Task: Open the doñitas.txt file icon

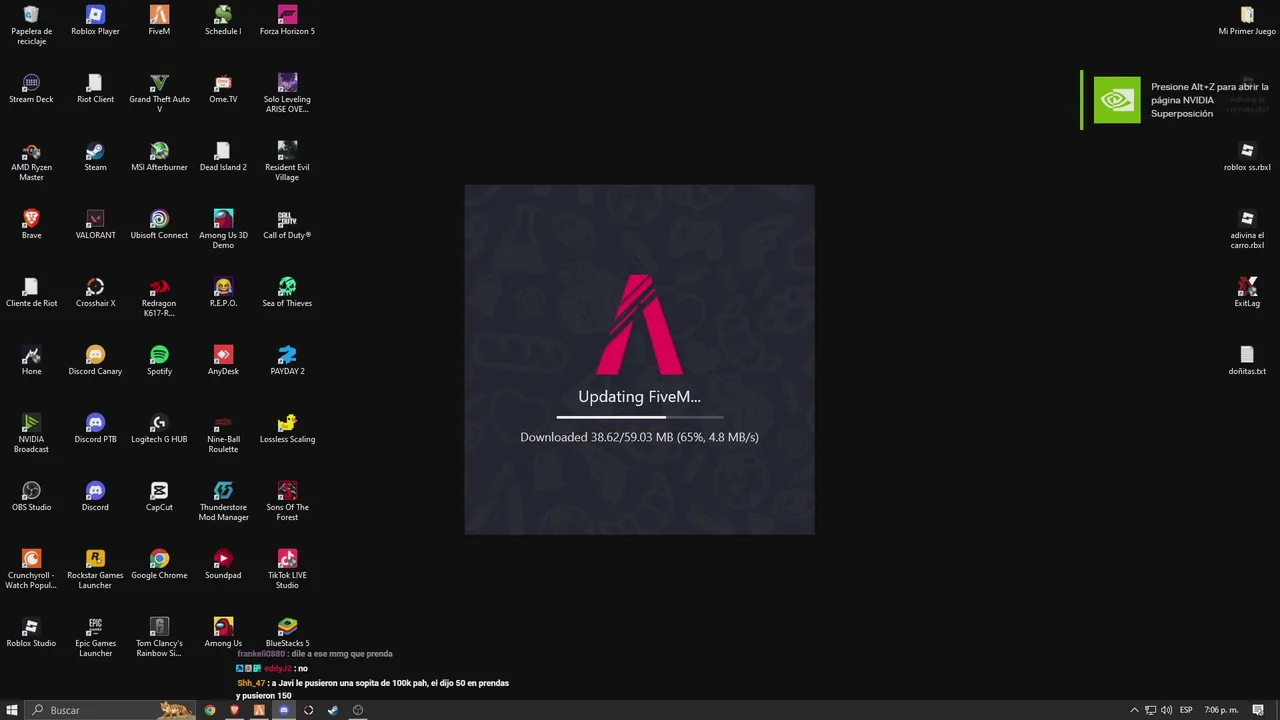Action: (x=1247, y=360)
